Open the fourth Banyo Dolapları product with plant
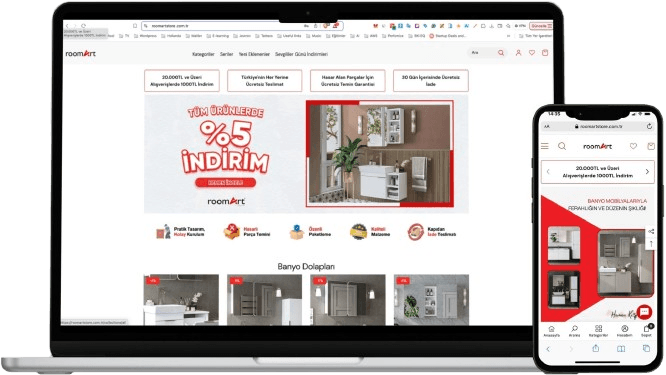Screen dimensions: 666x375 click(x=431, y=300)
